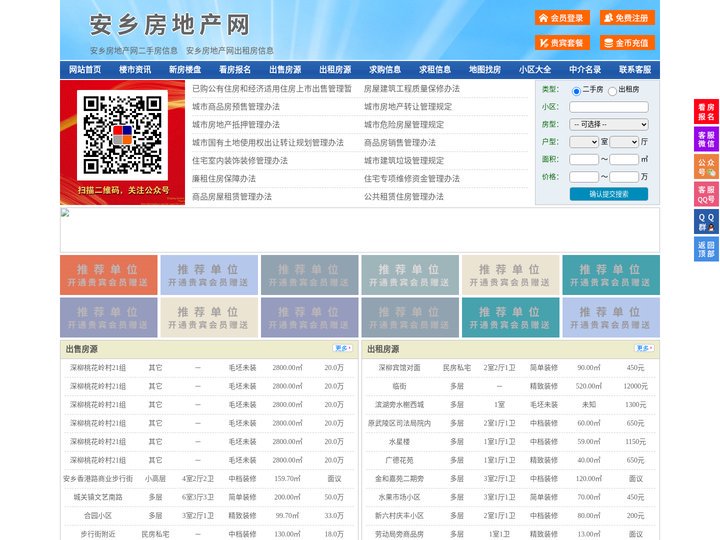
Task: Open the 会员登录 member login button
Action: [562, 18]
